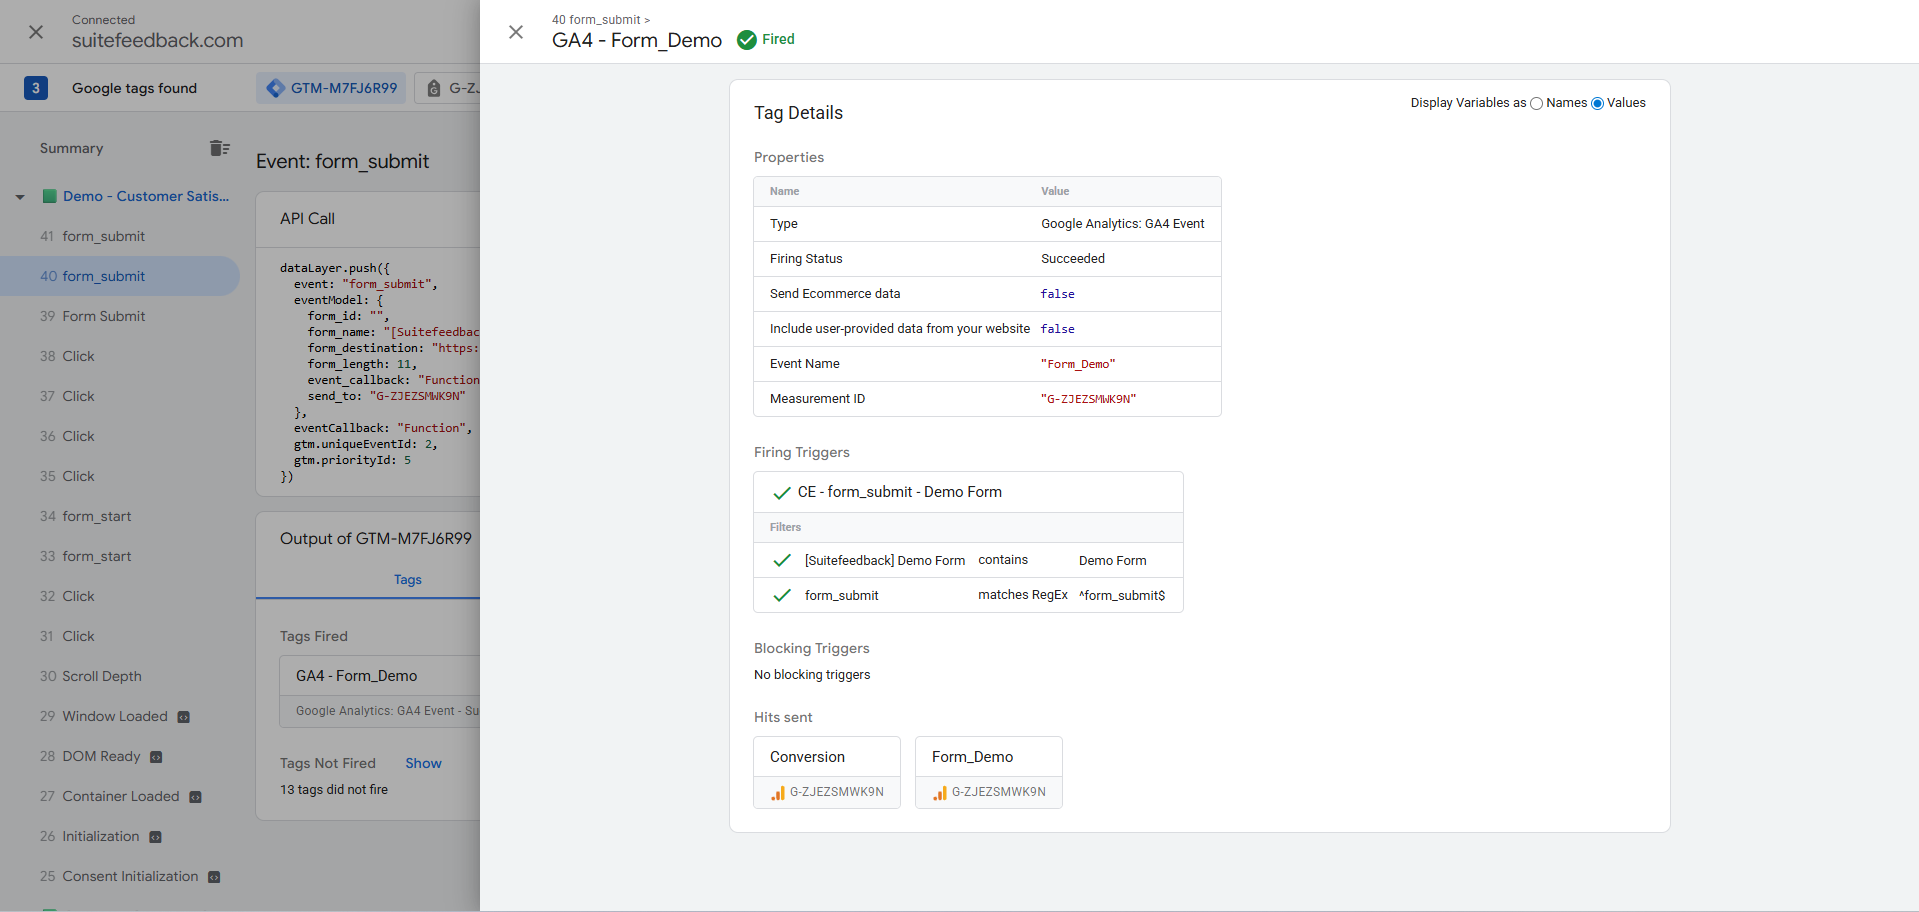Viewport: 1919px width, 912px height.
Task: Open the Conversion hit sent card
Action: tap(826, 757)
